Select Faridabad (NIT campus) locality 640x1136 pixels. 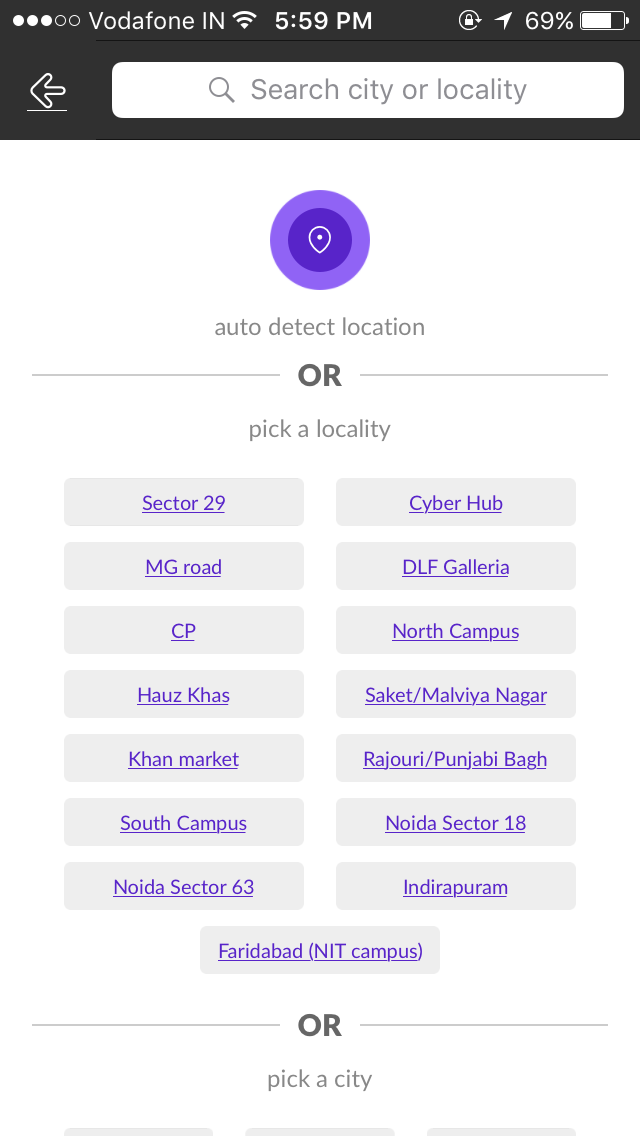point(320,951)
